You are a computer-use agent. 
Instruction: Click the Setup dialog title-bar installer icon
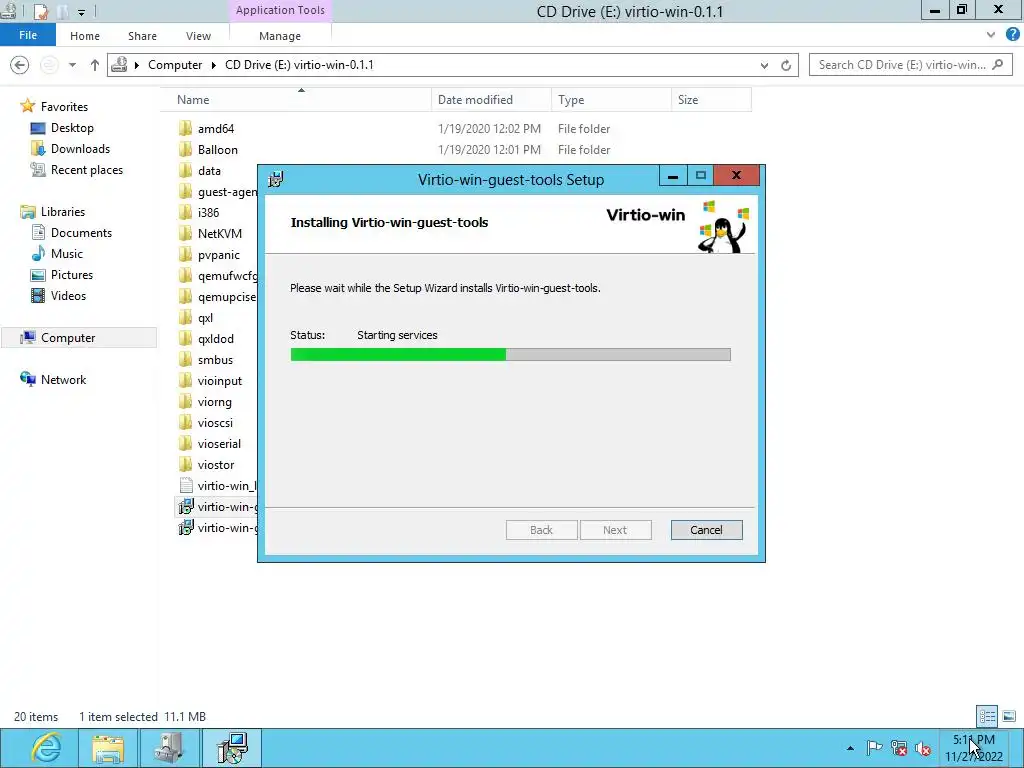[276, 179]
